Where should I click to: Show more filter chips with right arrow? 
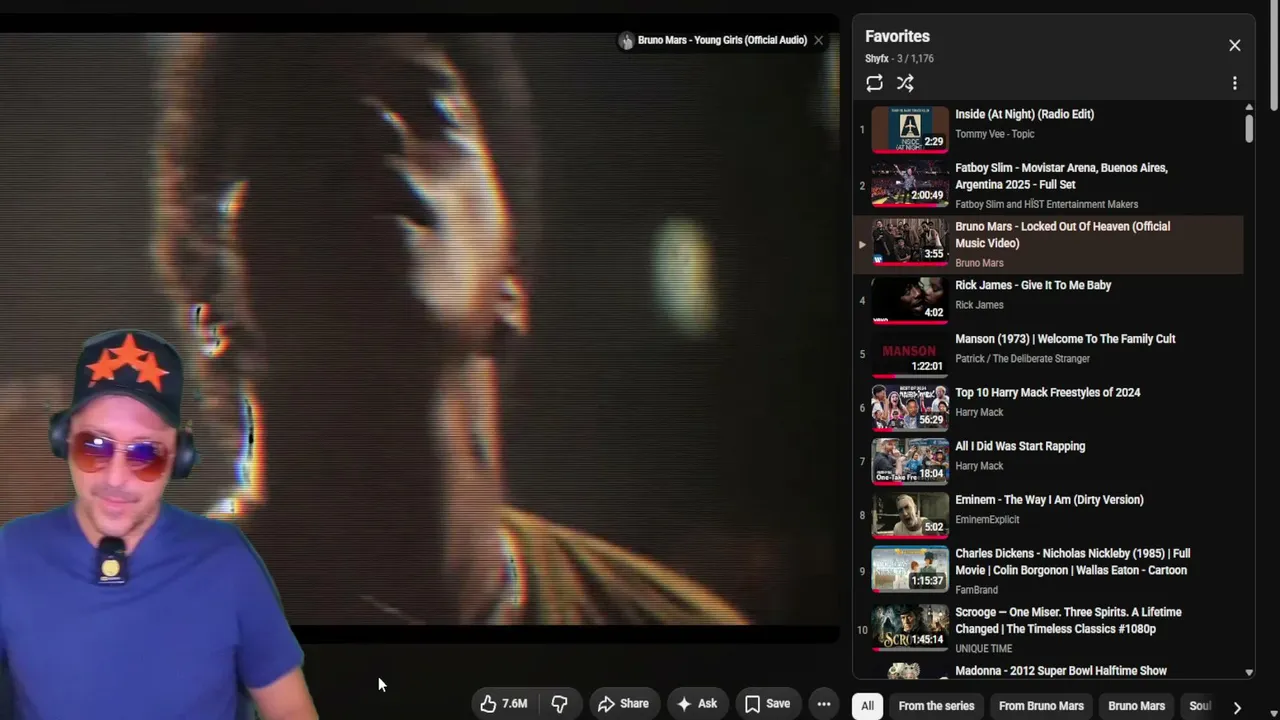1237,707
